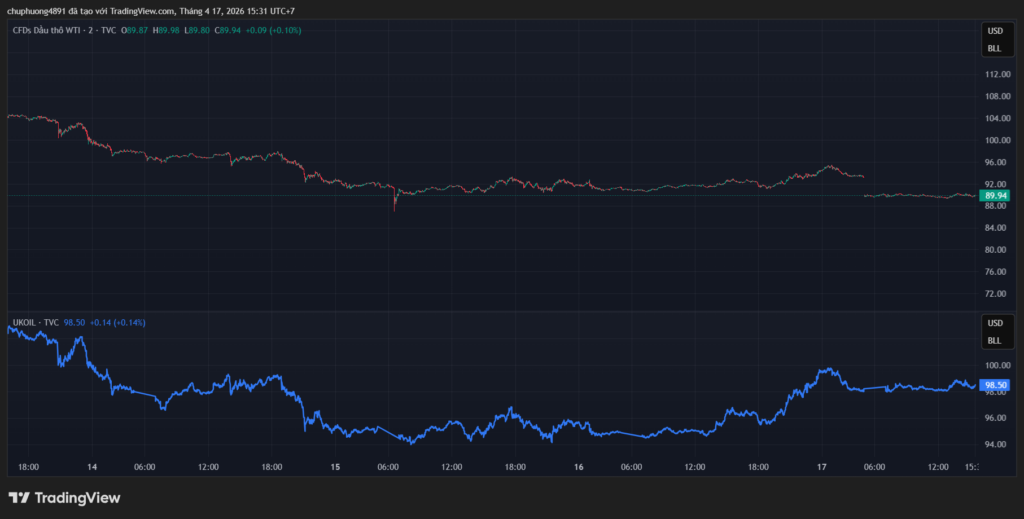Click the 72.00 level on WTI price axis
1024x519 pixels.
[996, 294]
